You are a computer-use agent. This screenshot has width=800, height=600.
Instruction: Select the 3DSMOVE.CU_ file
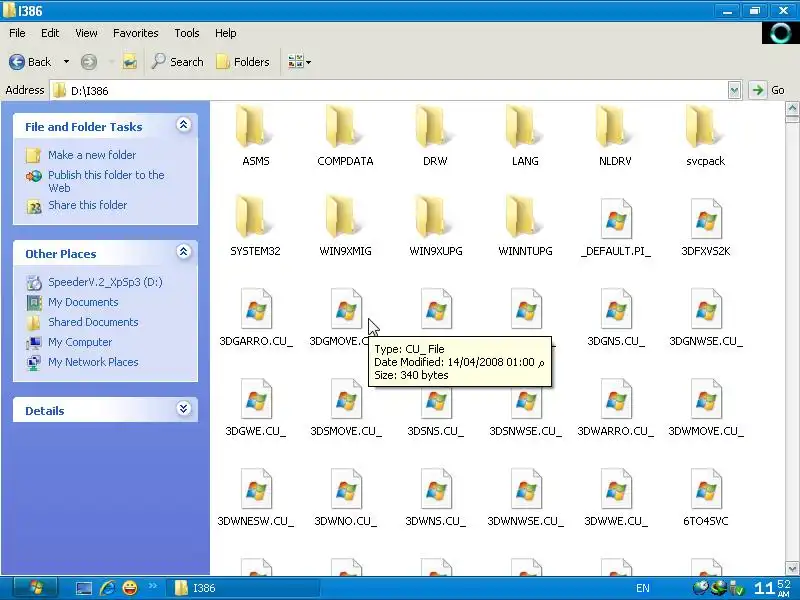pos(346,407)
